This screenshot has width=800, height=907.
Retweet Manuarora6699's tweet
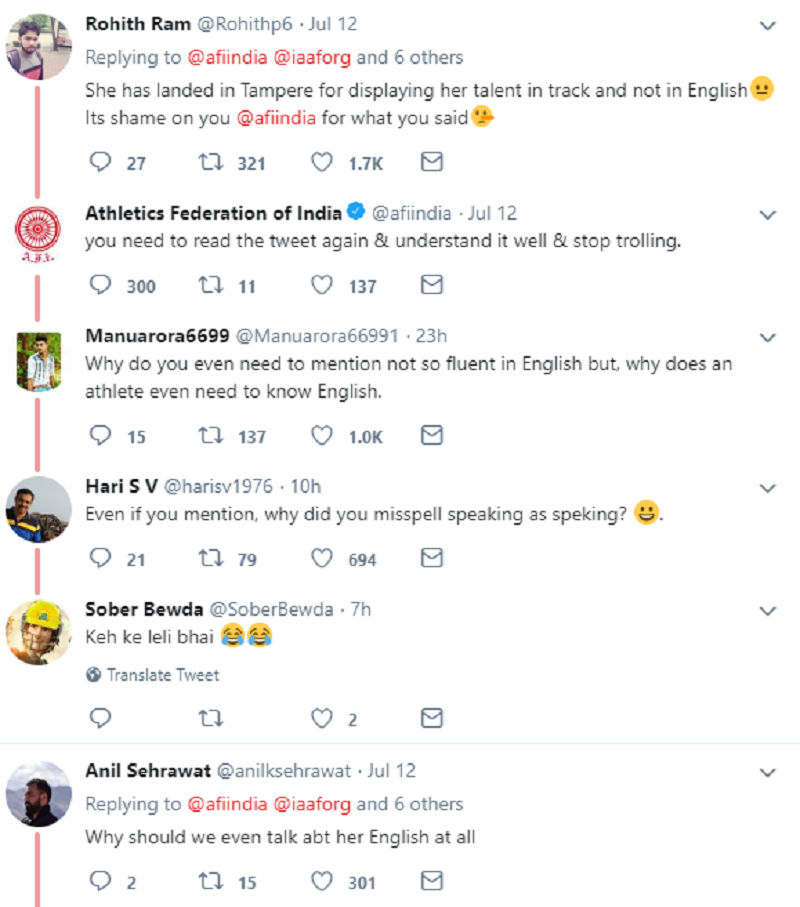[x=212, y=436]
